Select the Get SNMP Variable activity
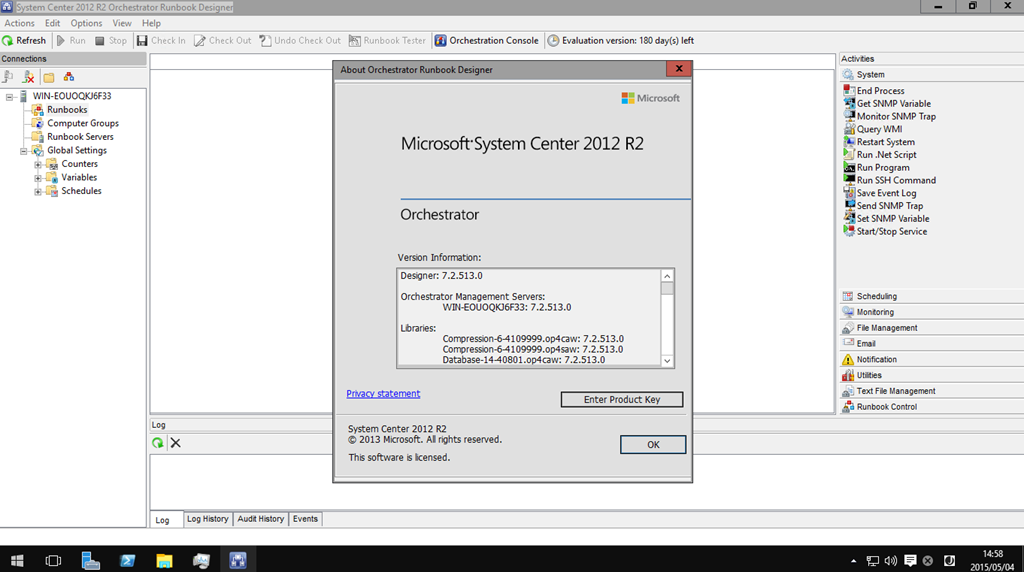Screen dimensions: 1024x572 pos(887,103)
